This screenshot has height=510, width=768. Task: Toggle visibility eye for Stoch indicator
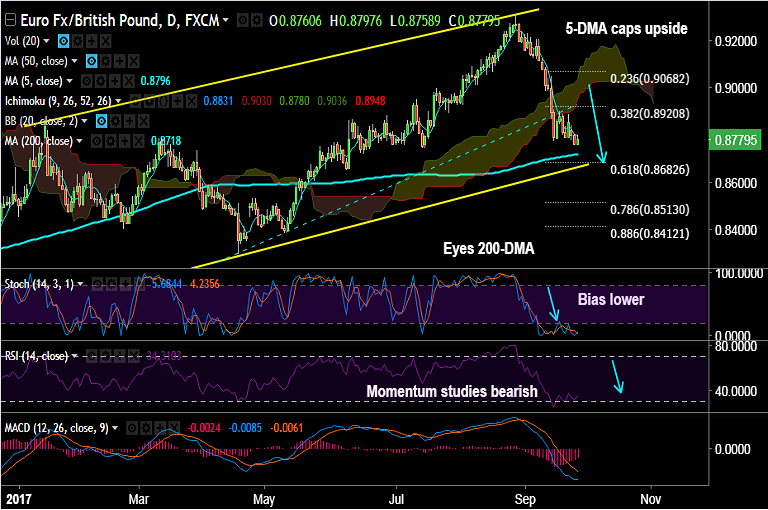(x=97, y=284)
